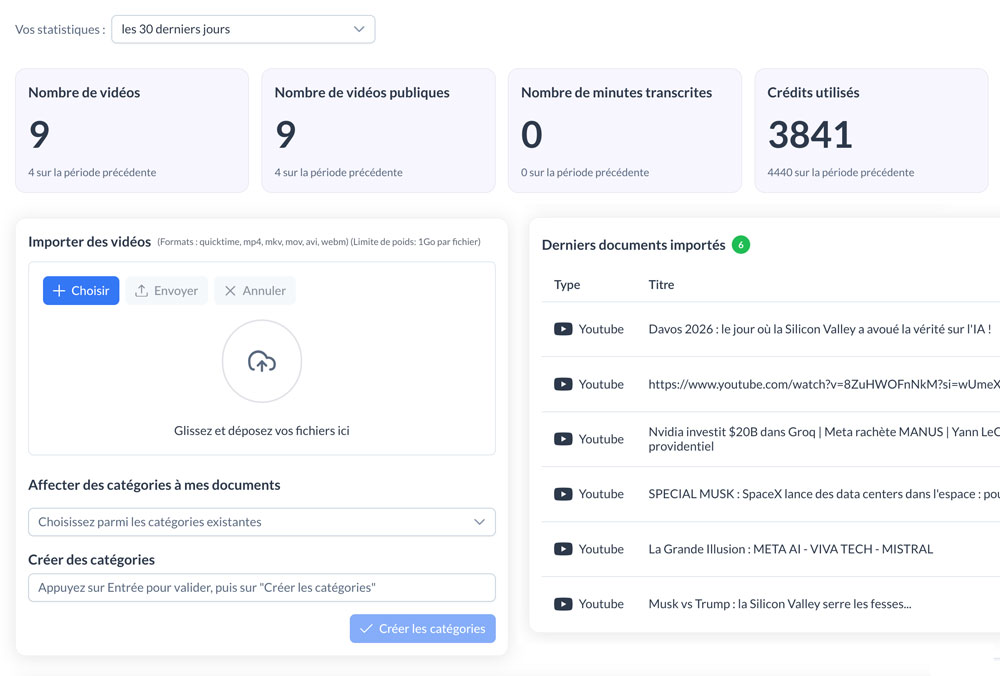This screenshot has height=676, width=1000.
Task: Click YouTube icon for La Grande Illusion
Action: 563,549
